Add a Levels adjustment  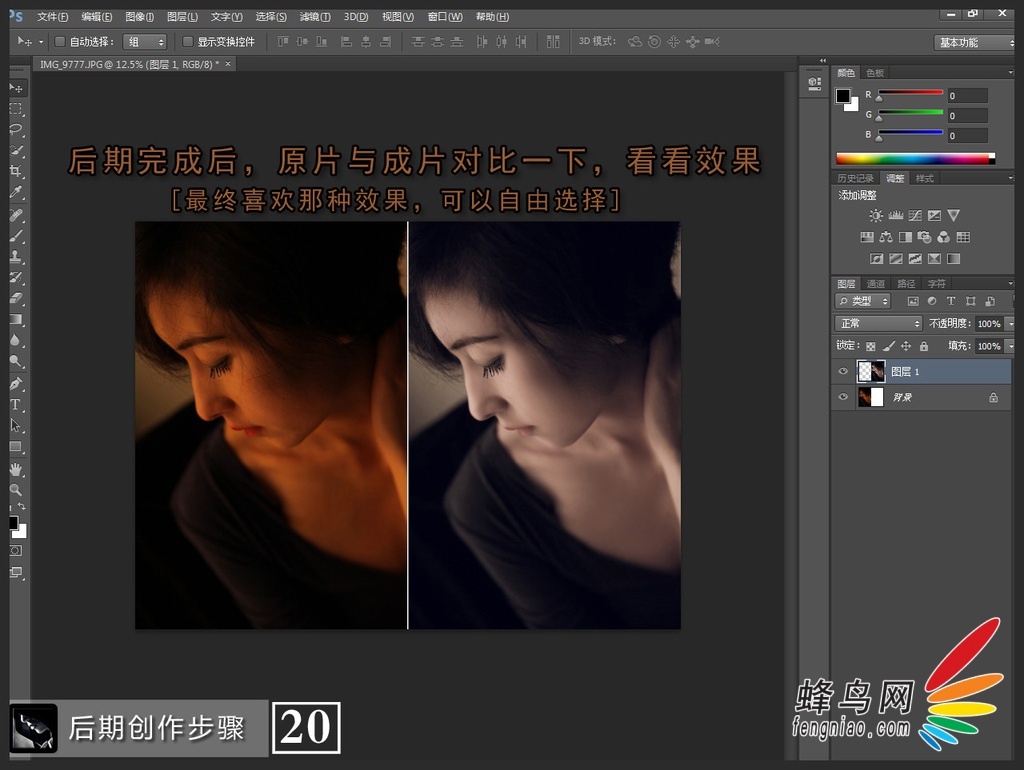coord(896,216)
